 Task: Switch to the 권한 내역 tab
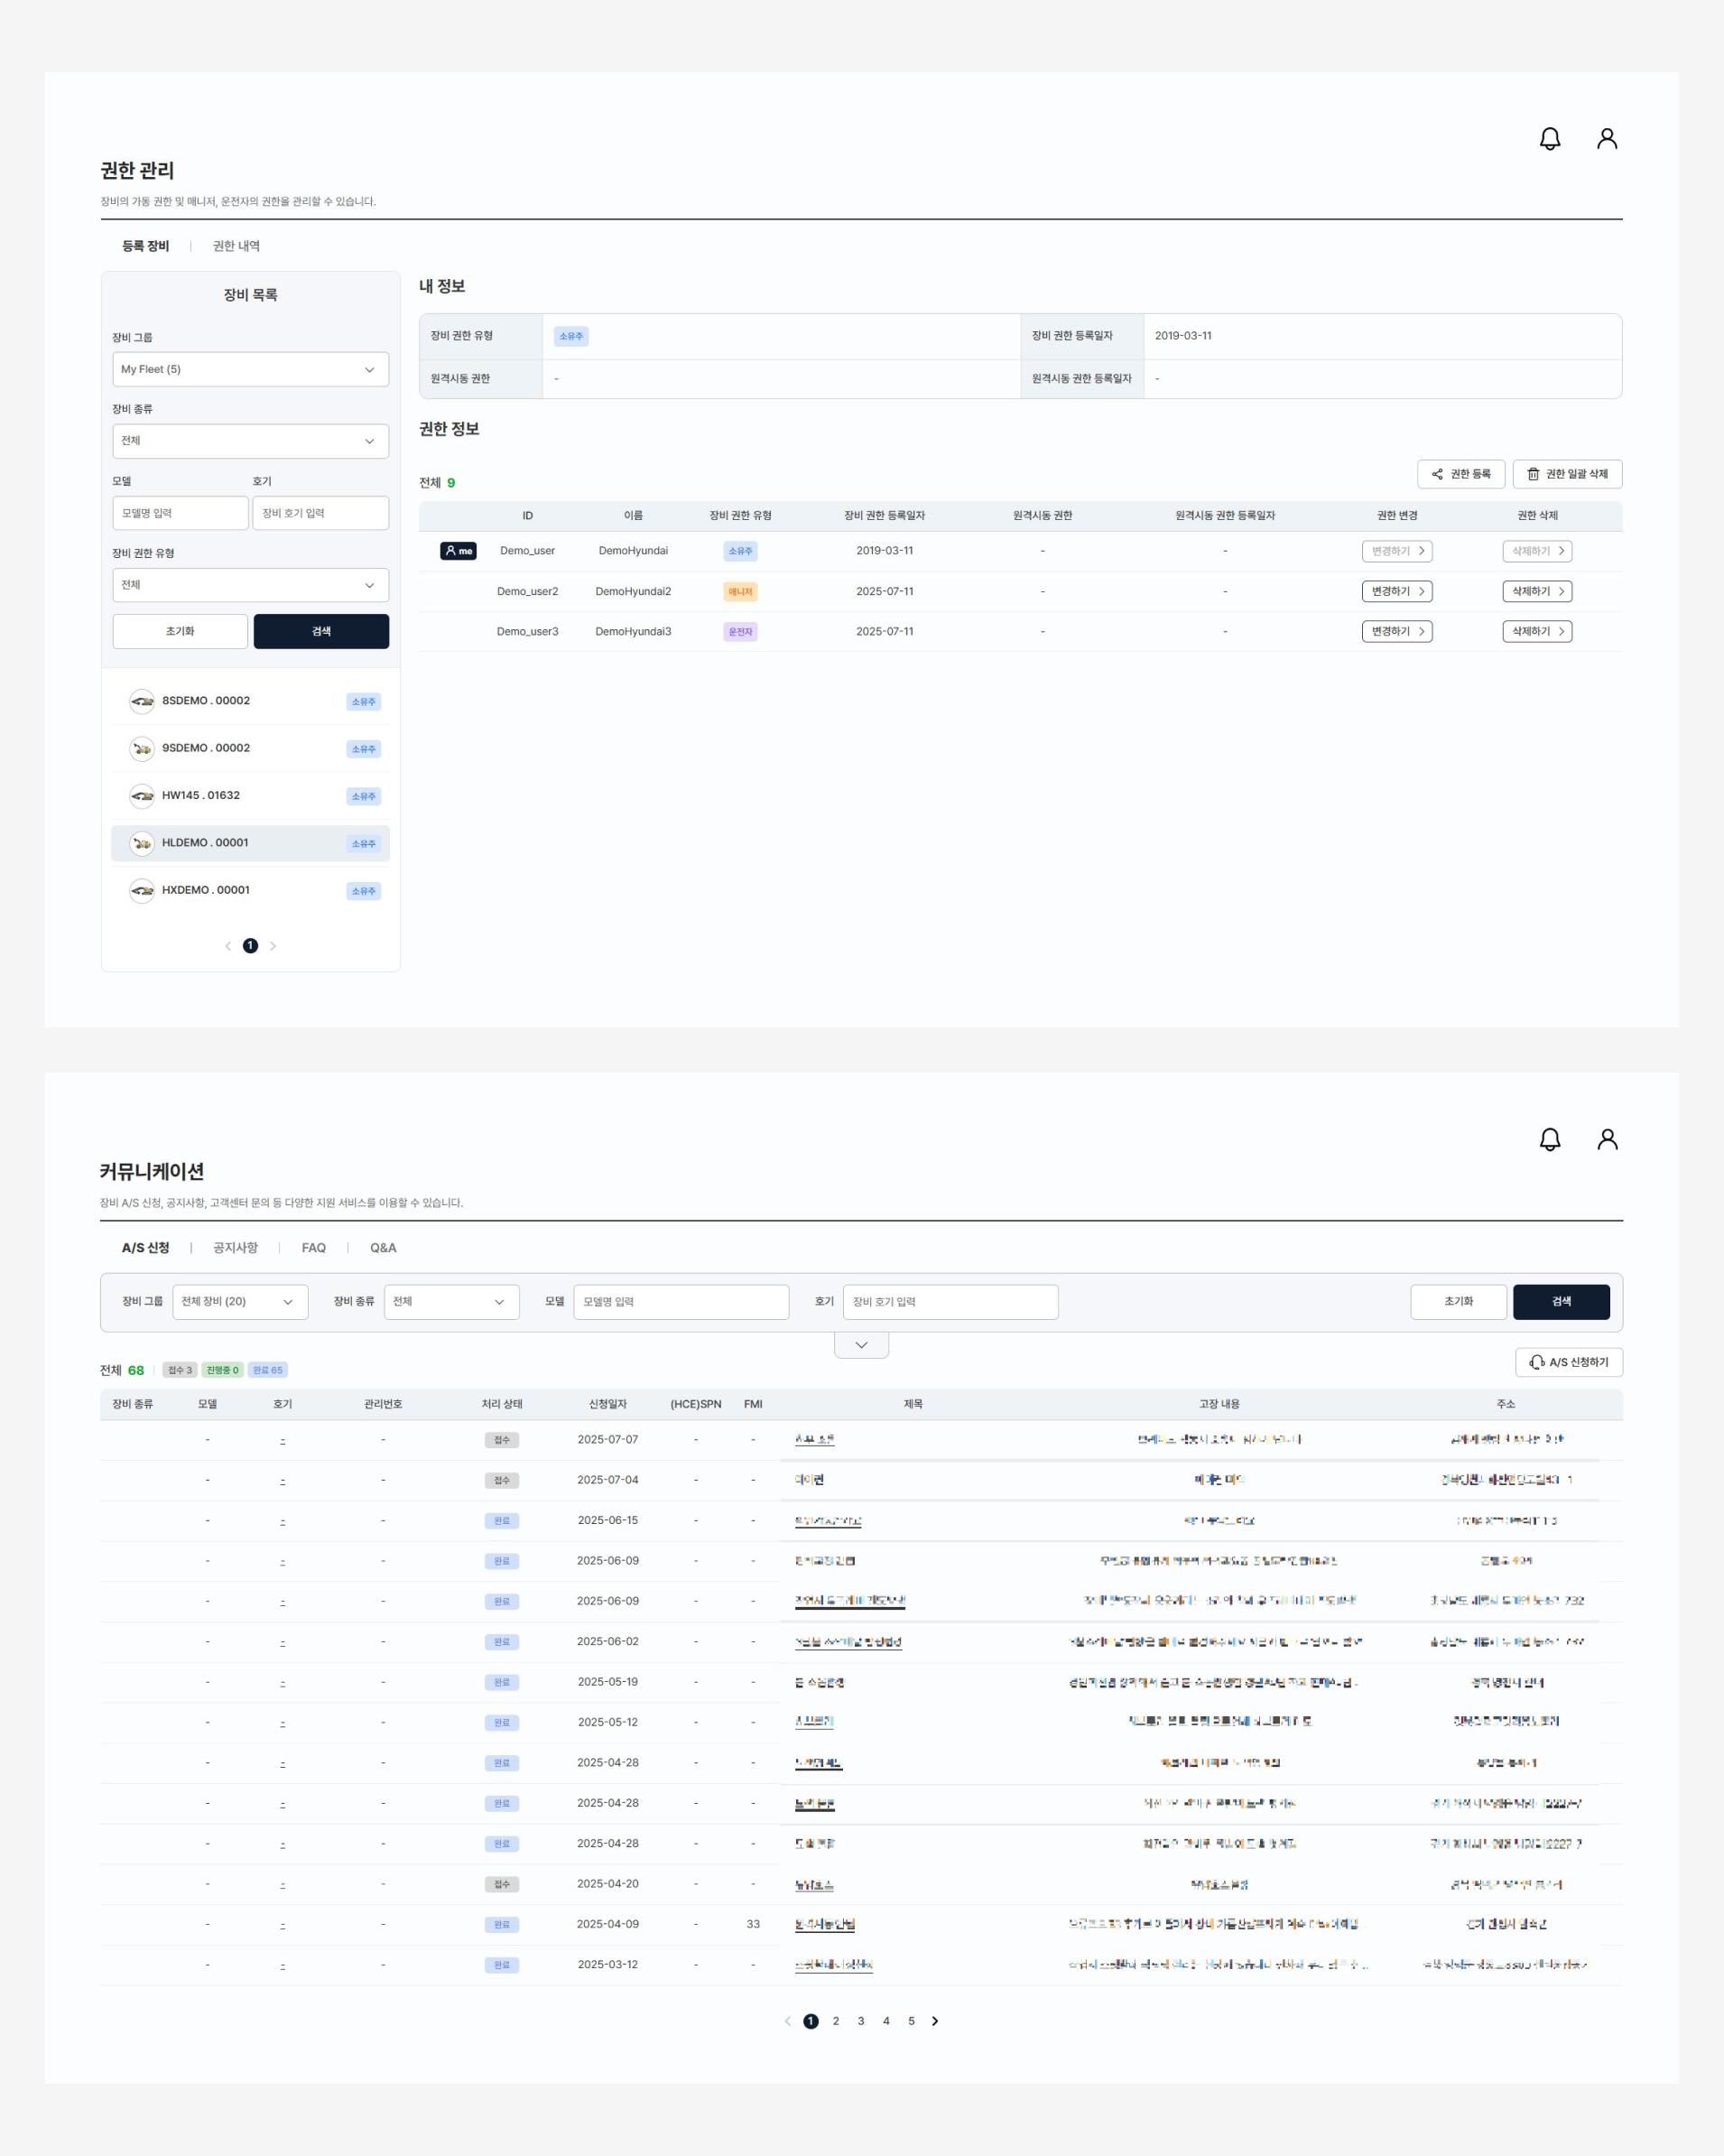(x=236, y=246)
